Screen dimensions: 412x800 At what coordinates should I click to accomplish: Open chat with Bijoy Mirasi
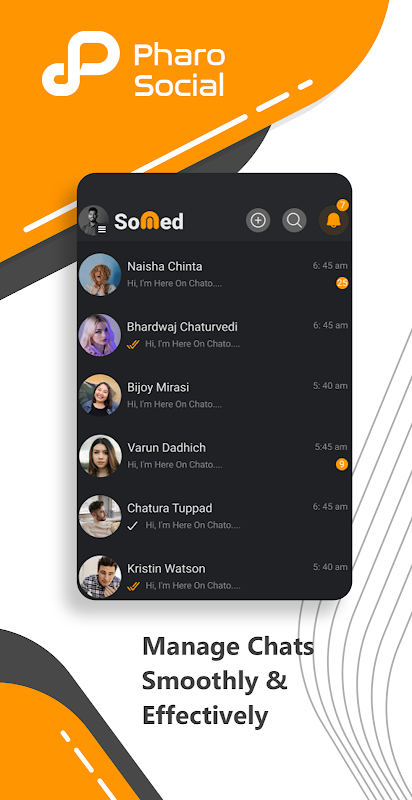click(x=214, y=395)
